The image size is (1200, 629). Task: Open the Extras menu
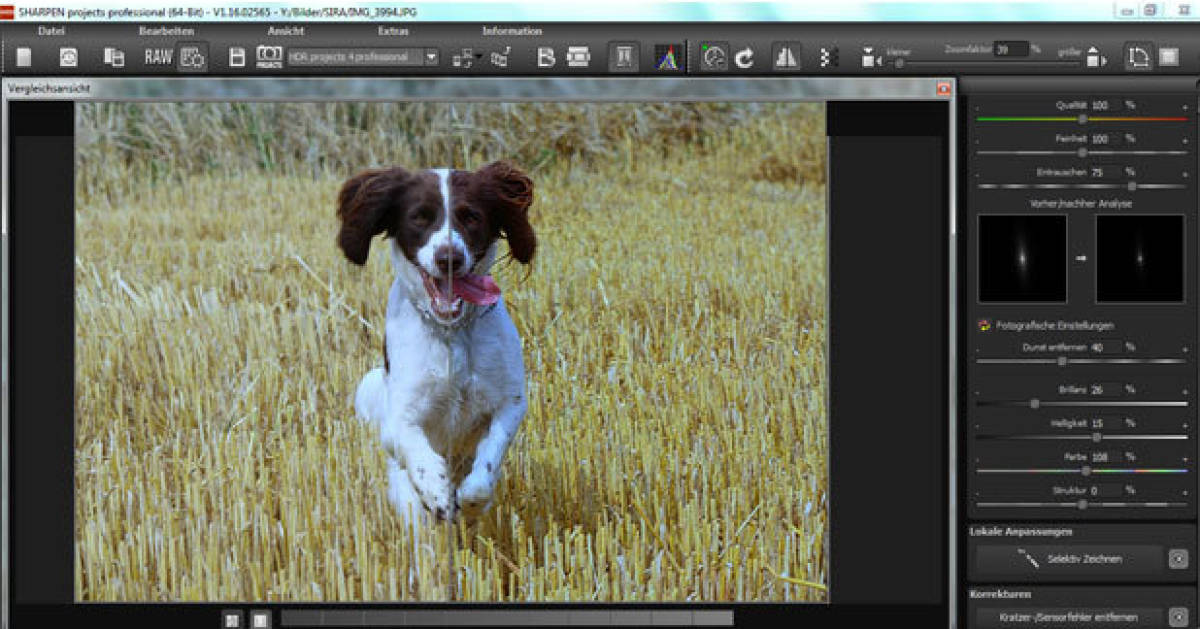pyautogui.click(x=393, y=31)
